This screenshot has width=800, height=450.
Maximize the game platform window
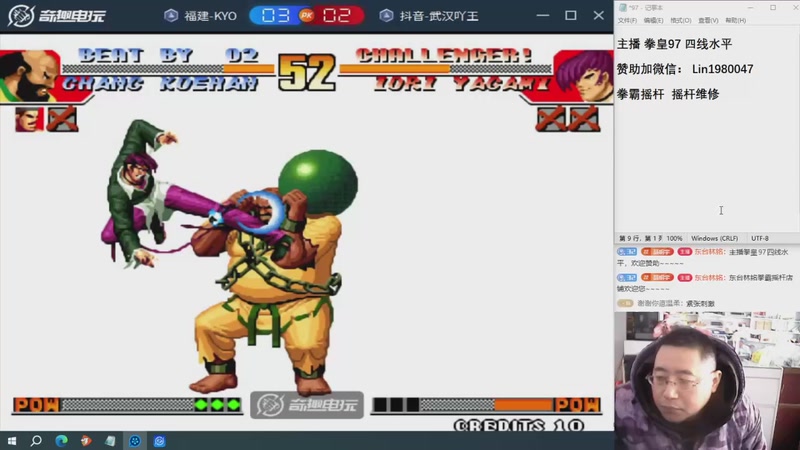click(571, 16)
